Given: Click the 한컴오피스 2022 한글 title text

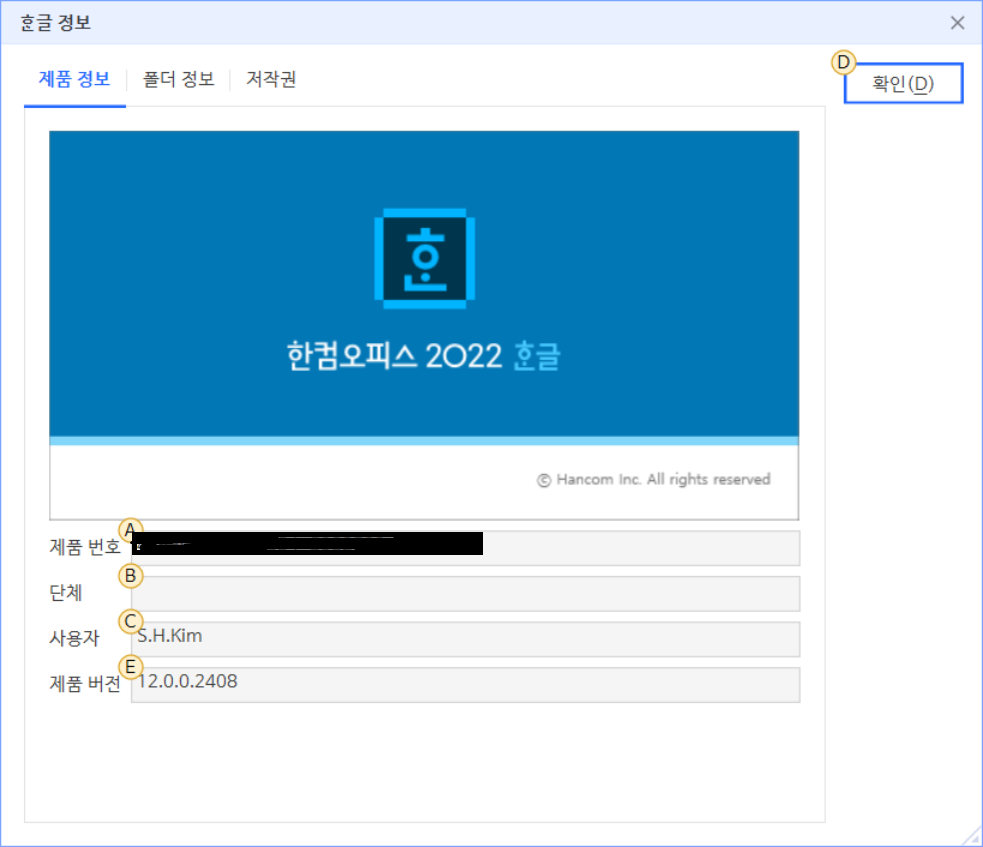Looking at the screenshot, I should [424, 356].
